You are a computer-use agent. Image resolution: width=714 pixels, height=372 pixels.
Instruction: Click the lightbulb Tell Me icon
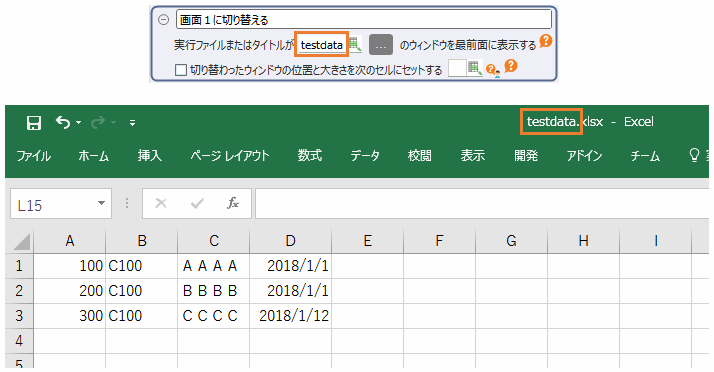click(694, 156)
